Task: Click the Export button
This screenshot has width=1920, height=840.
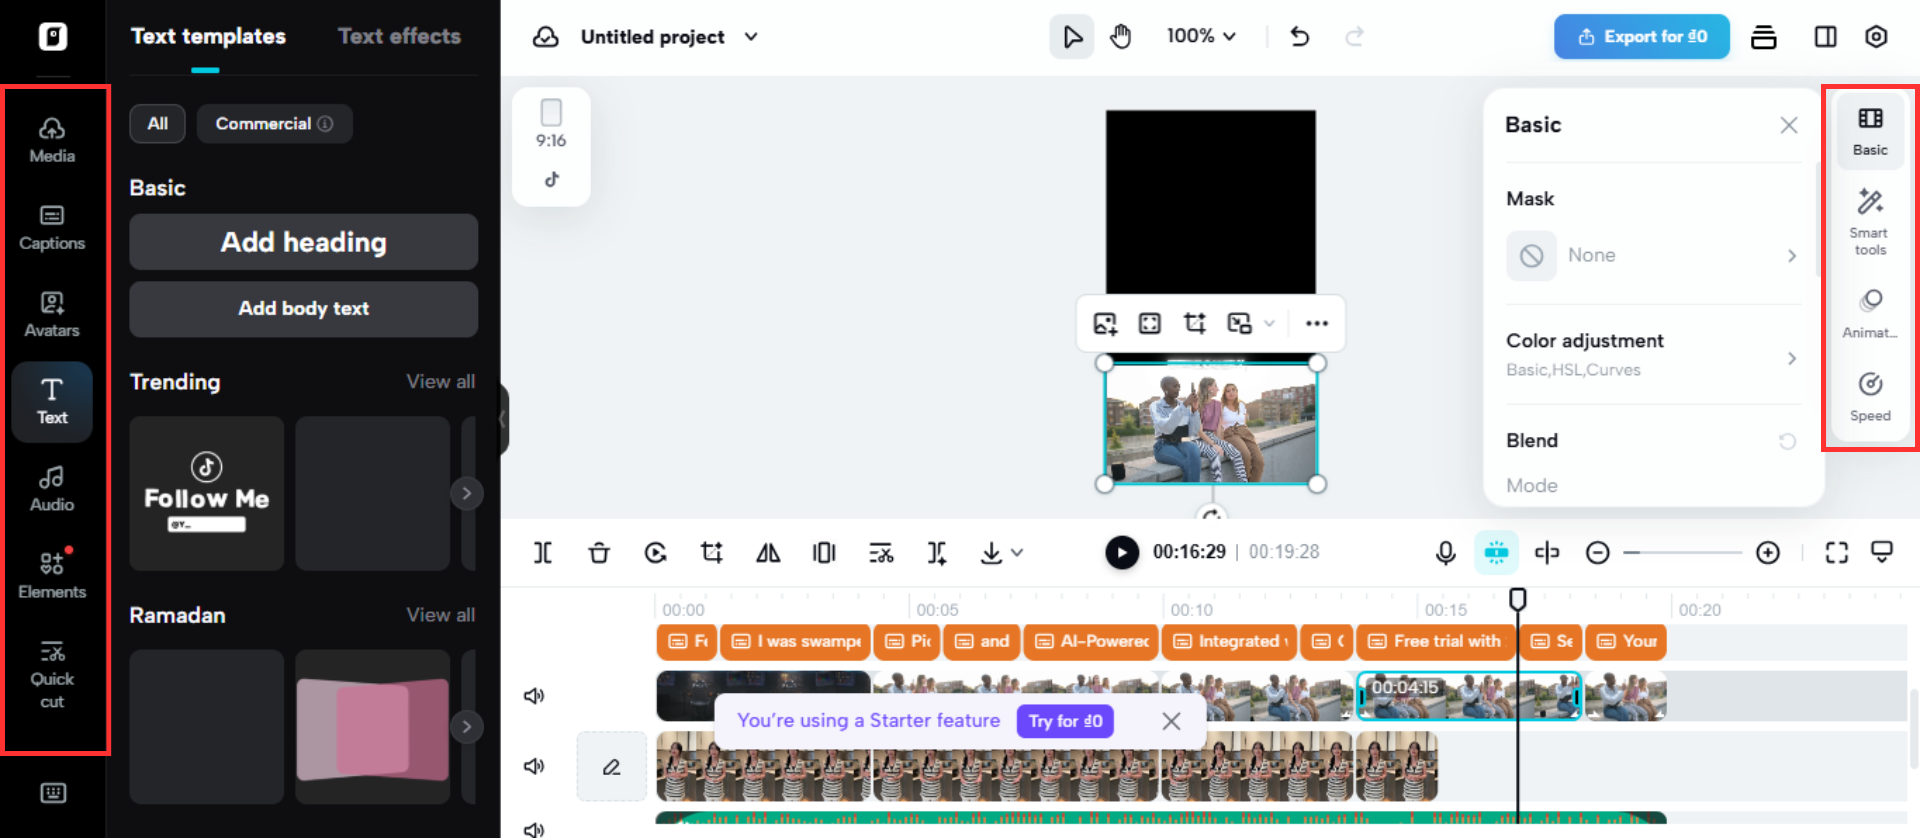Action: pos(1642,37)
